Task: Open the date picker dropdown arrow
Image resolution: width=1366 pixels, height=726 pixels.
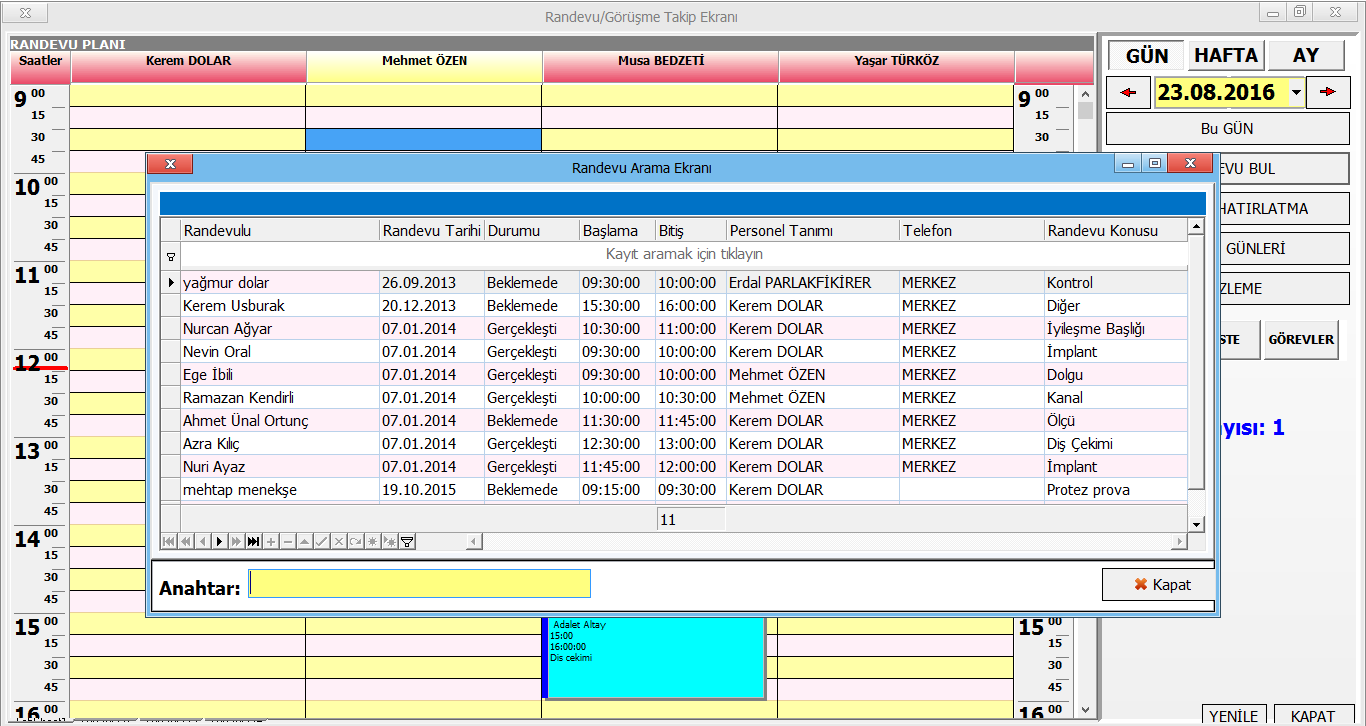Action: click(1296, 92)
